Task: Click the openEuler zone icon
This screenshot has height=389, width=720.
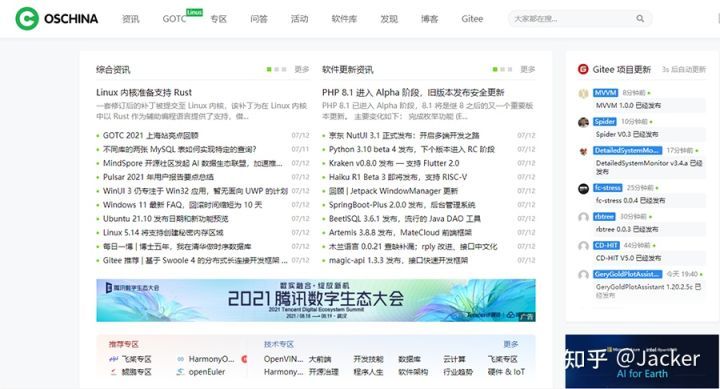Action: pyautogui.click(x=180, y=372)
